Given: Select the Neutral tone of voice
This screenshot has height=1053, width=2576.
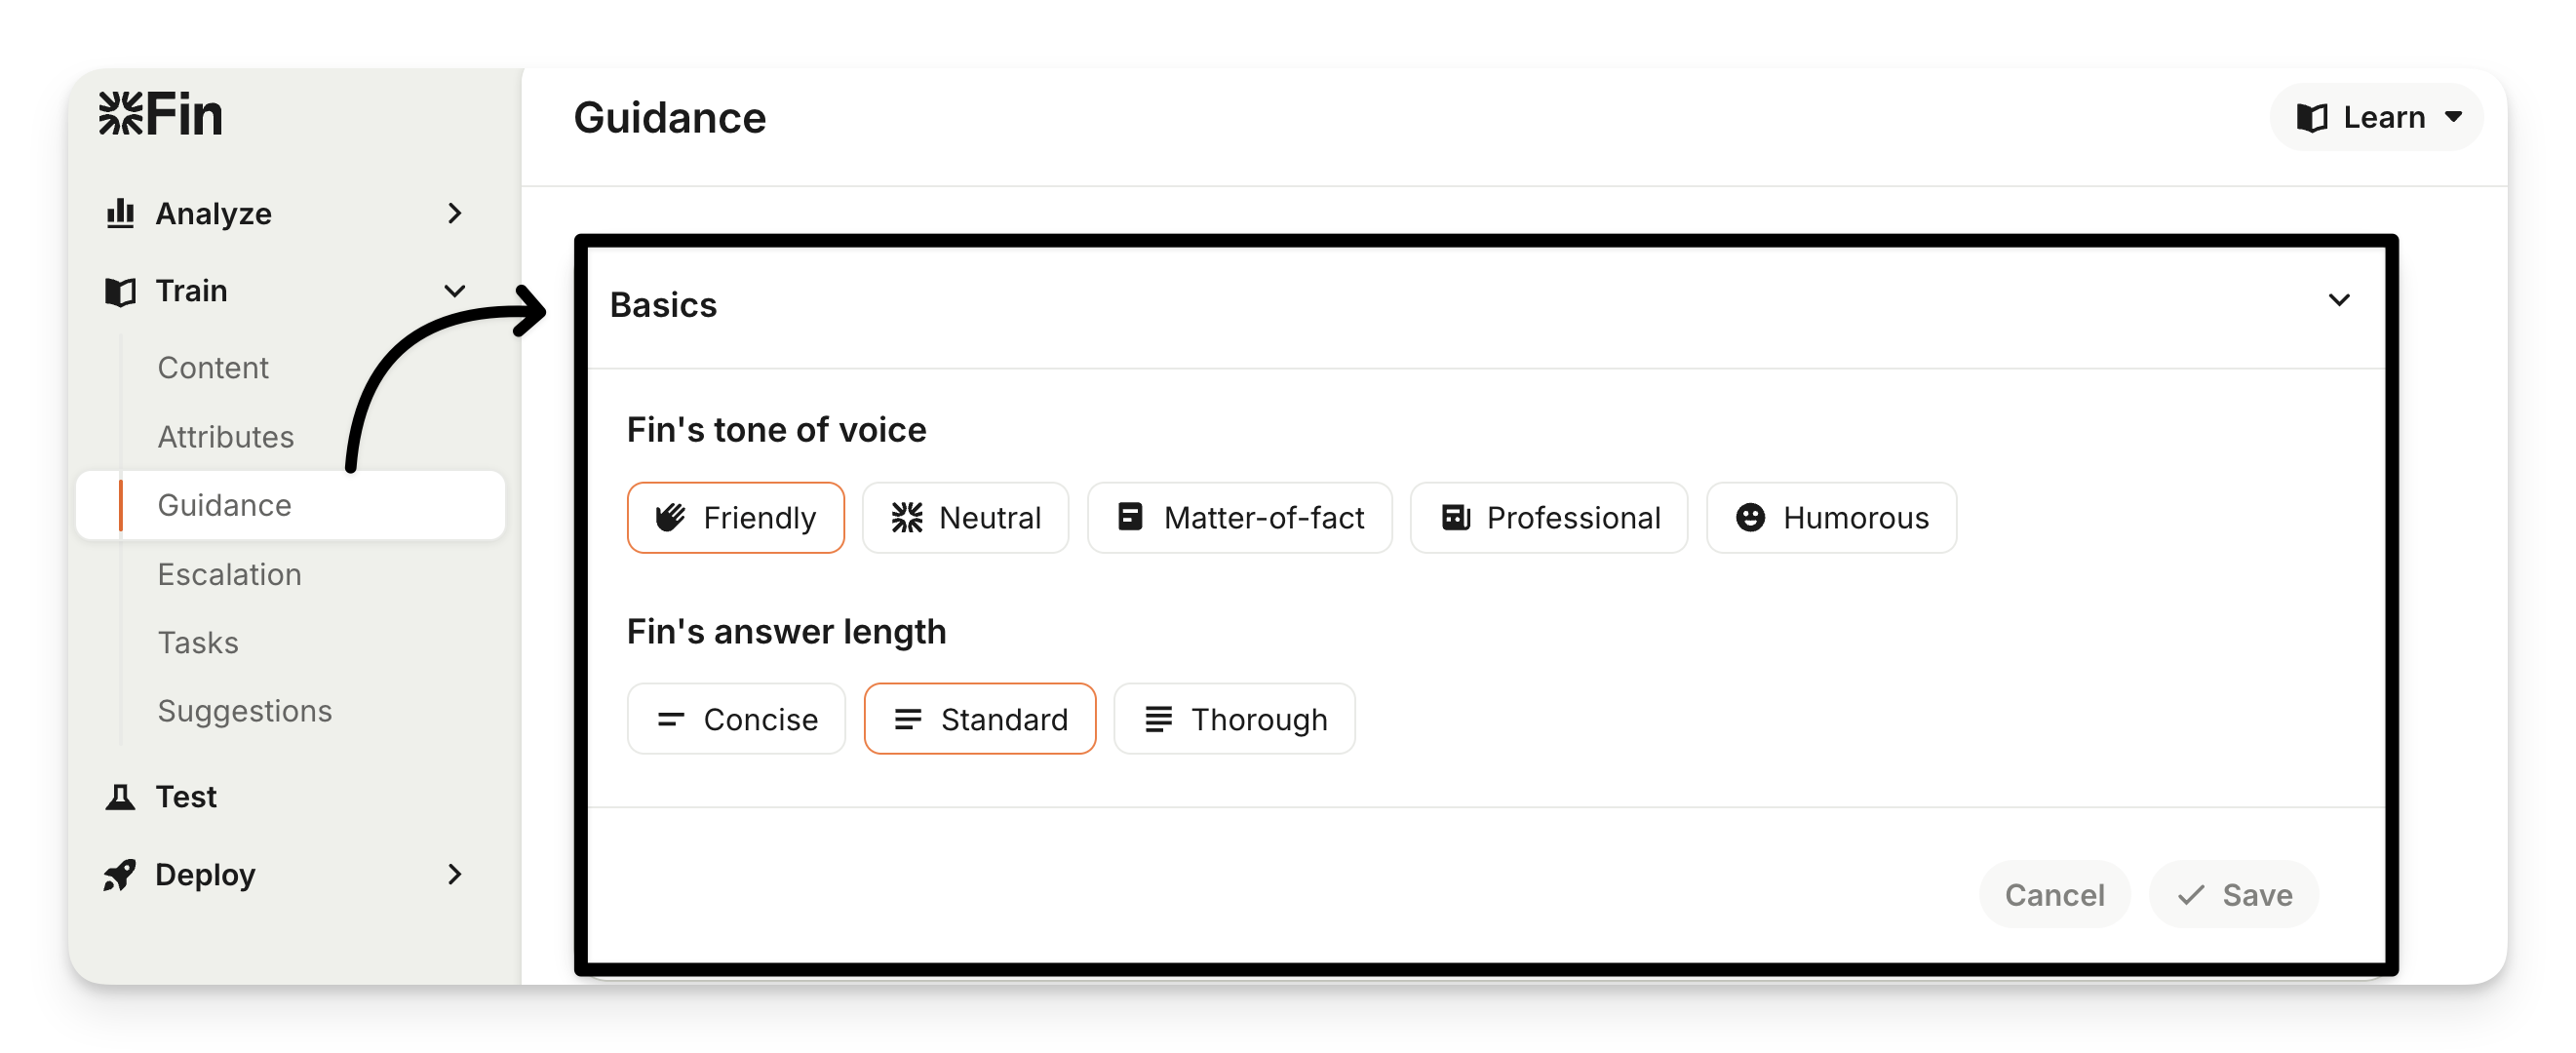Looking at the screenshot, I should pyautogui.click(x=965, y=518).
